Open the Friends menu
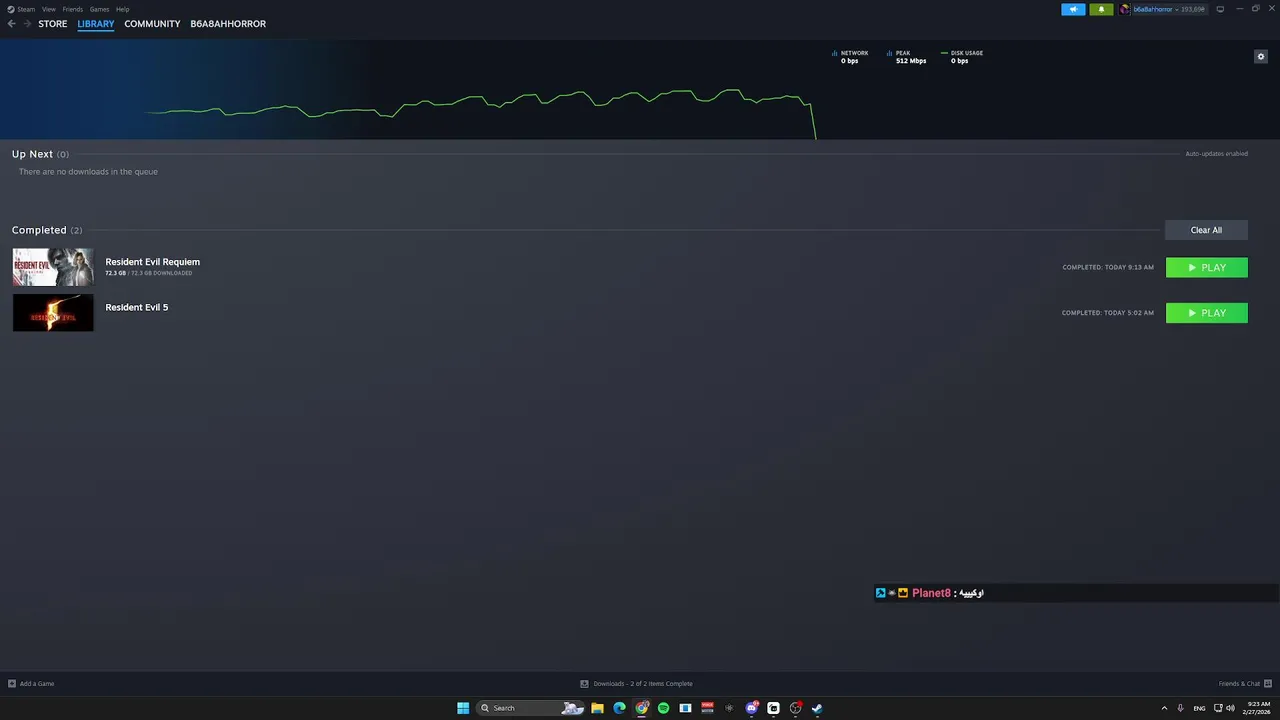 click(x=73, y=9)
